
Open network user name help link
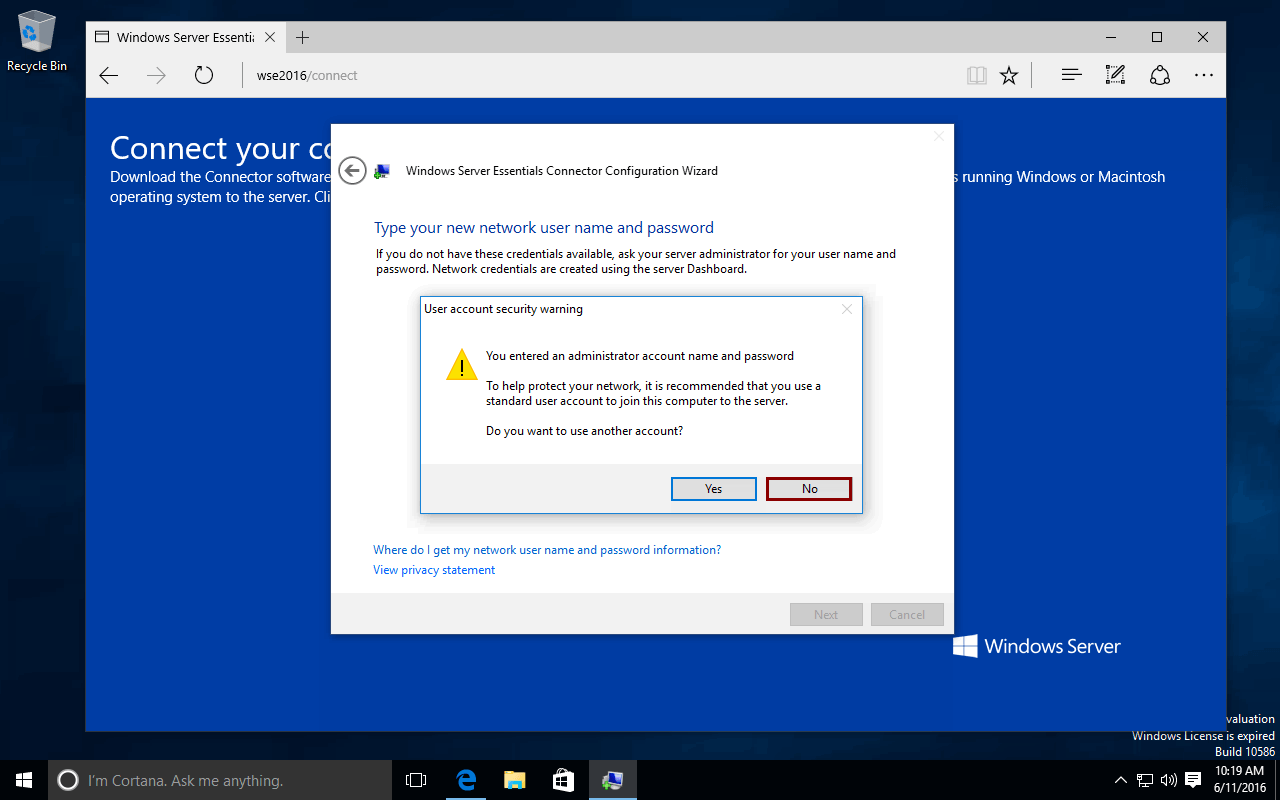547,550
